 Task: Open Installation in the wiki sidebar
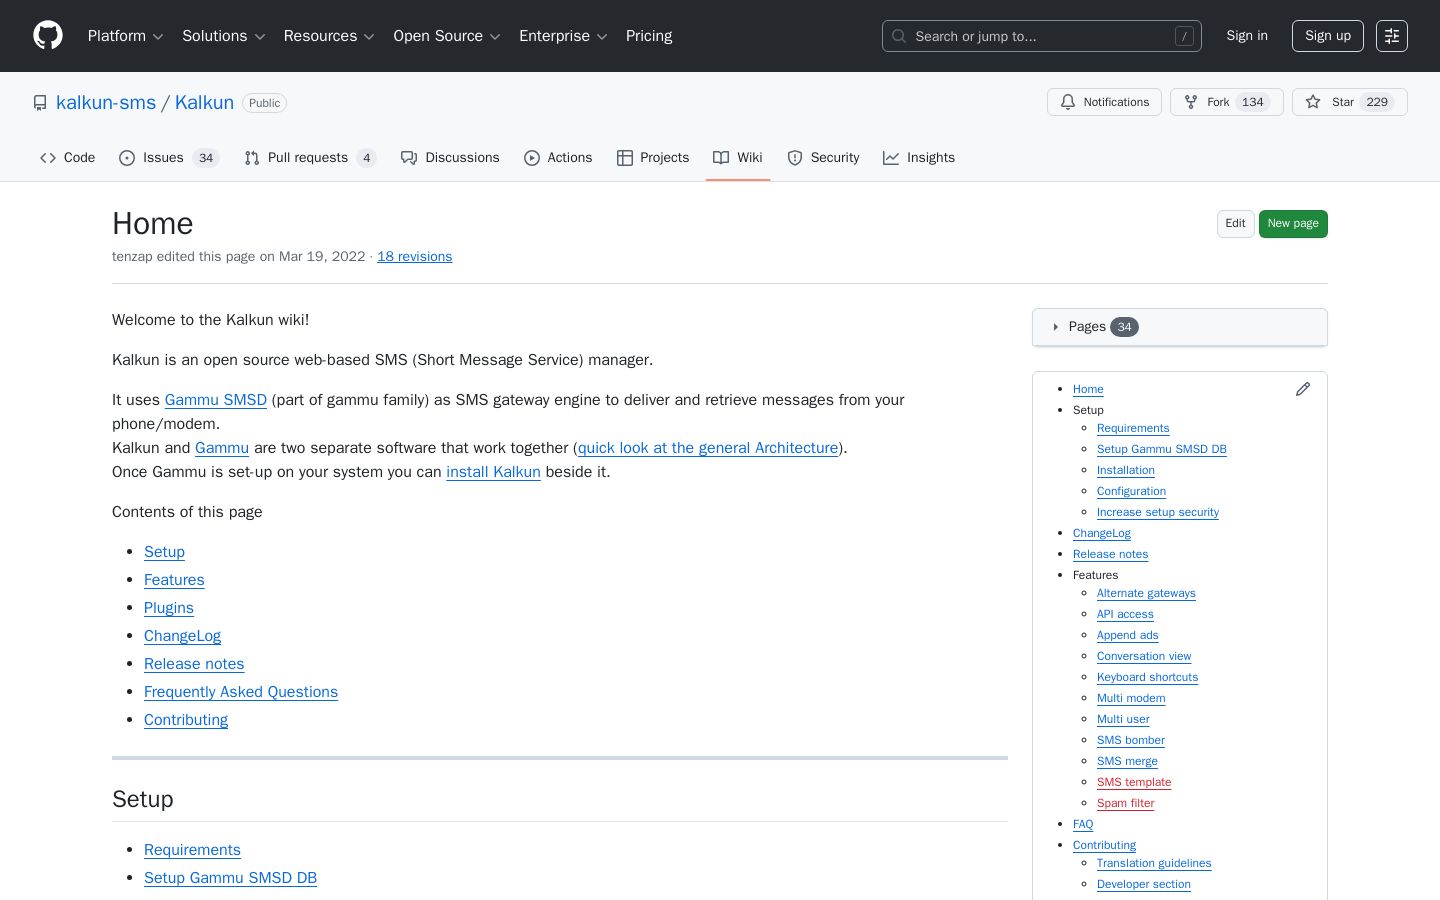[1126, 470]
